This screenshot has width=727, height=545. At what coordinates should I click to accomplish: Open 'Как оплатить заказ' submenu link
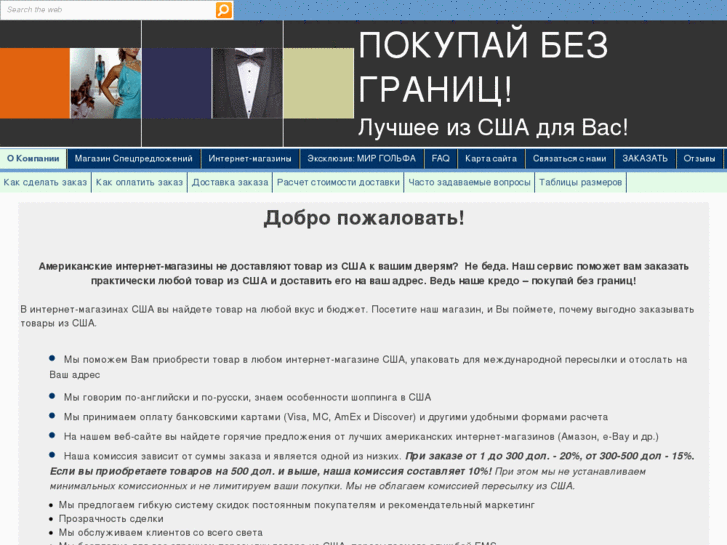click(139, 182)
